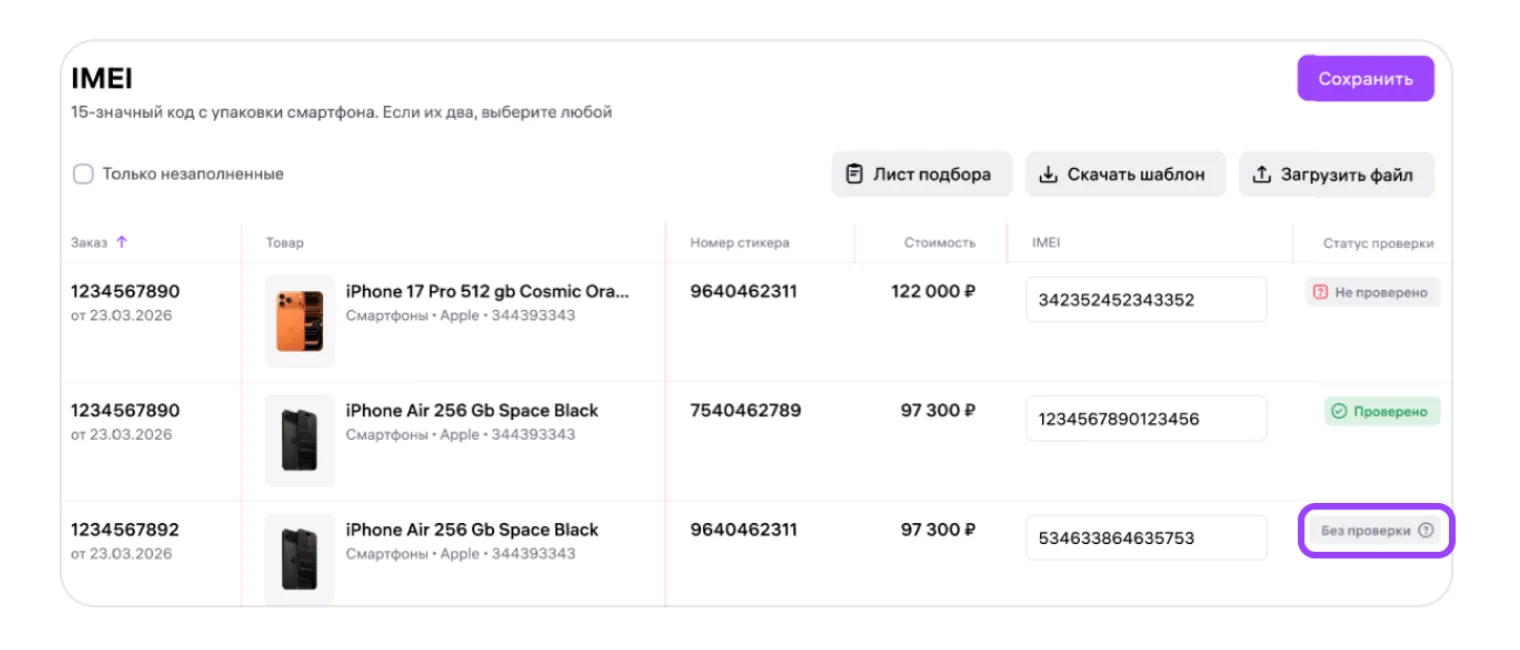
Task: Click the clipboard icon on 'Лист подбора'
Action: [x=854, y=174]
